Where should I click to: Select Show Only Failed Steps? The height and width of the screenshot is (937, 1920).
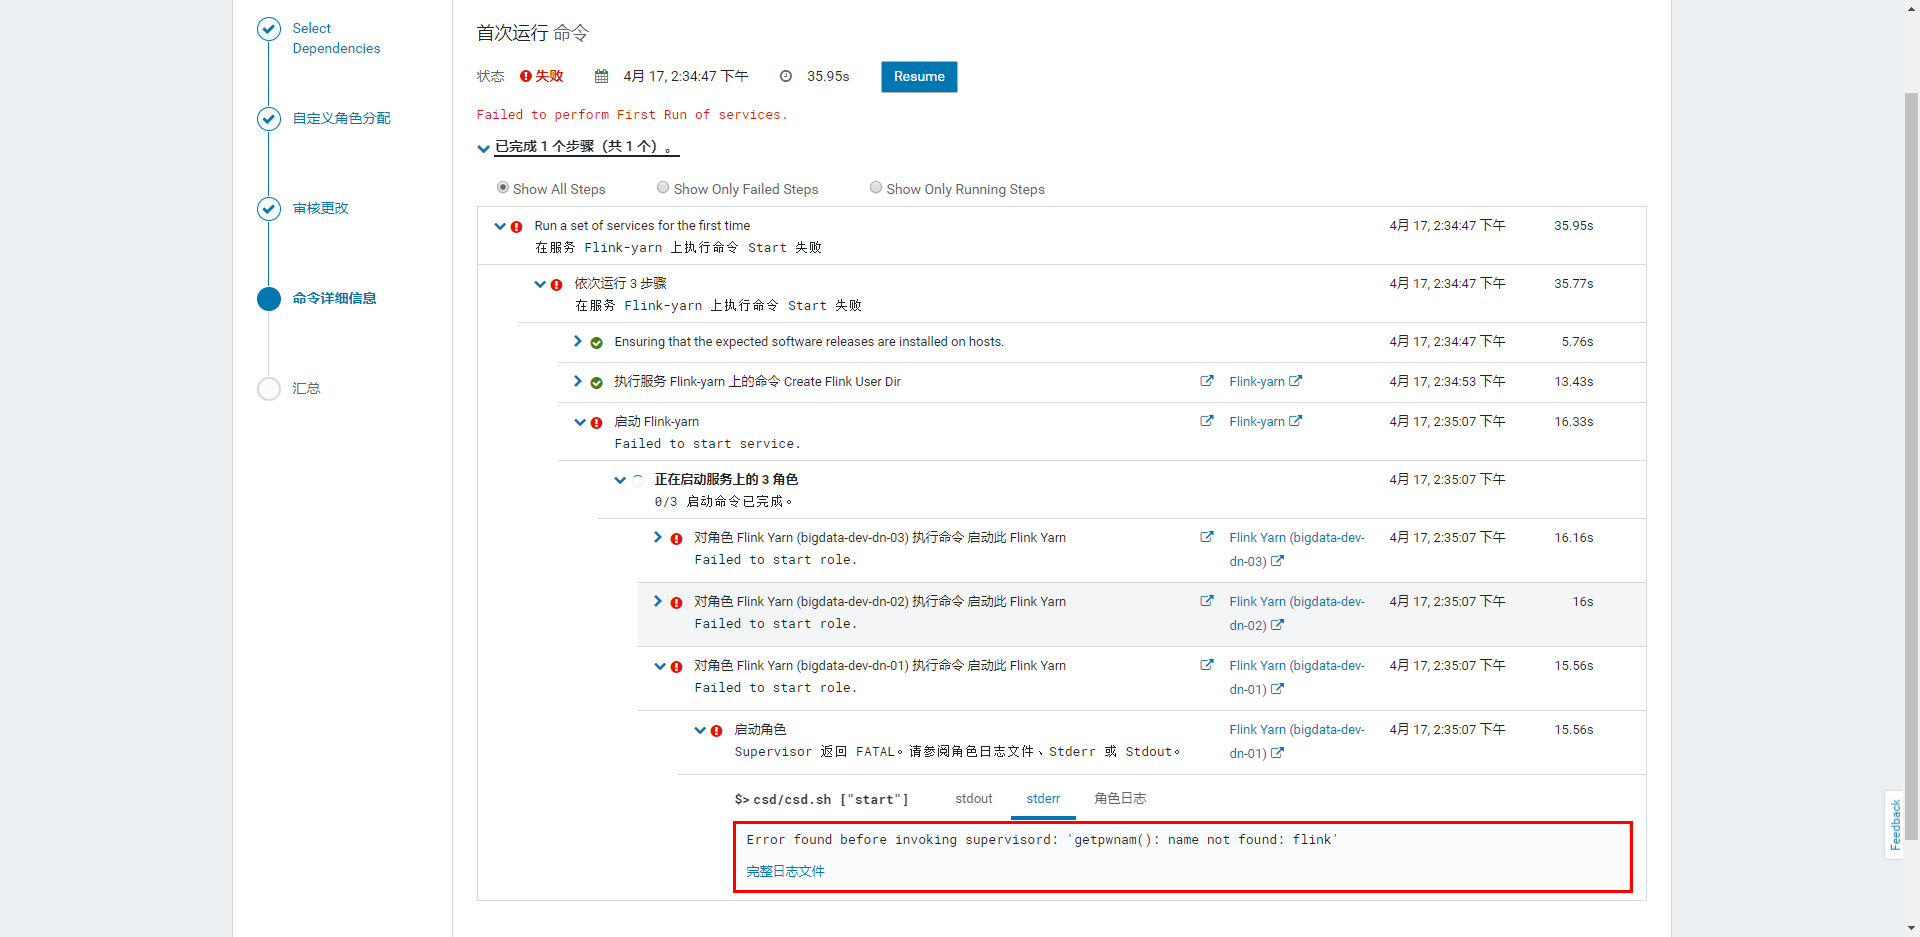tap(662, 187)
